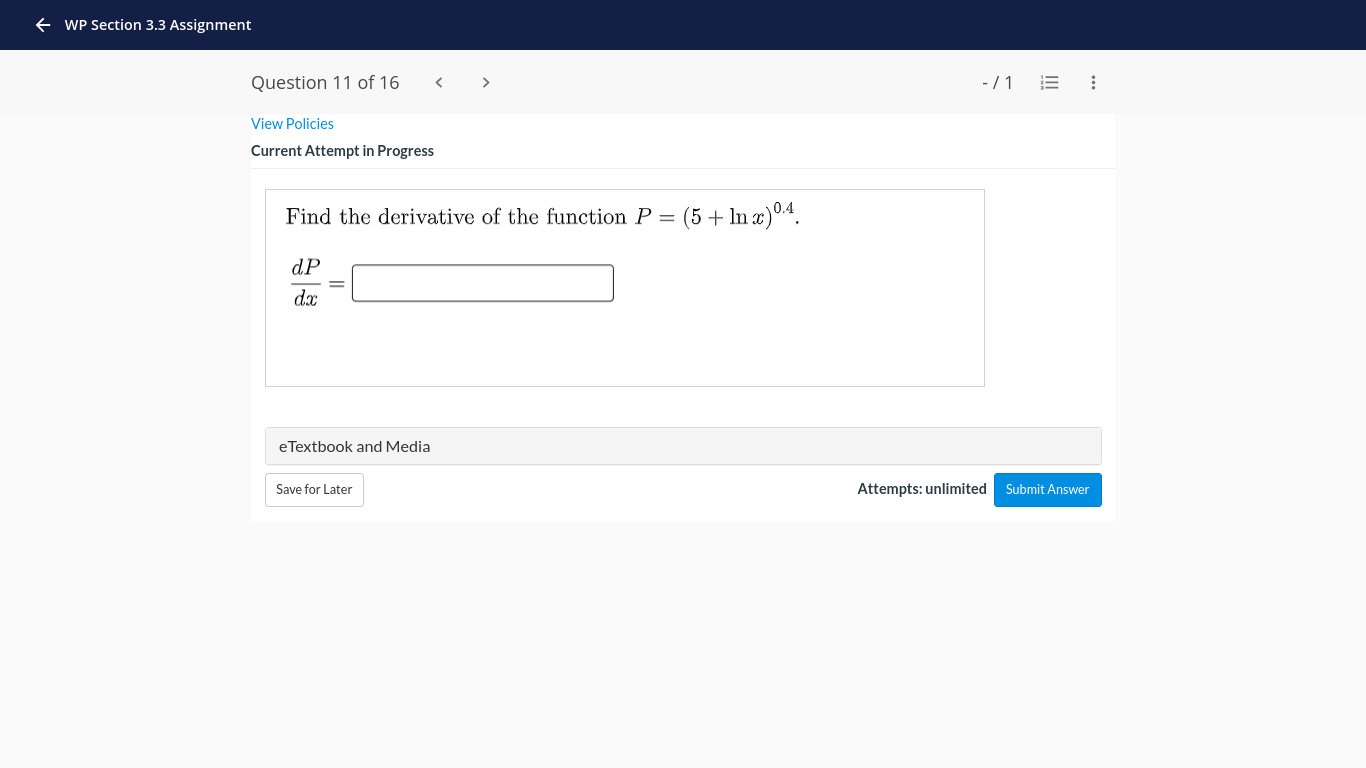Save the question for later

(314, 490)
